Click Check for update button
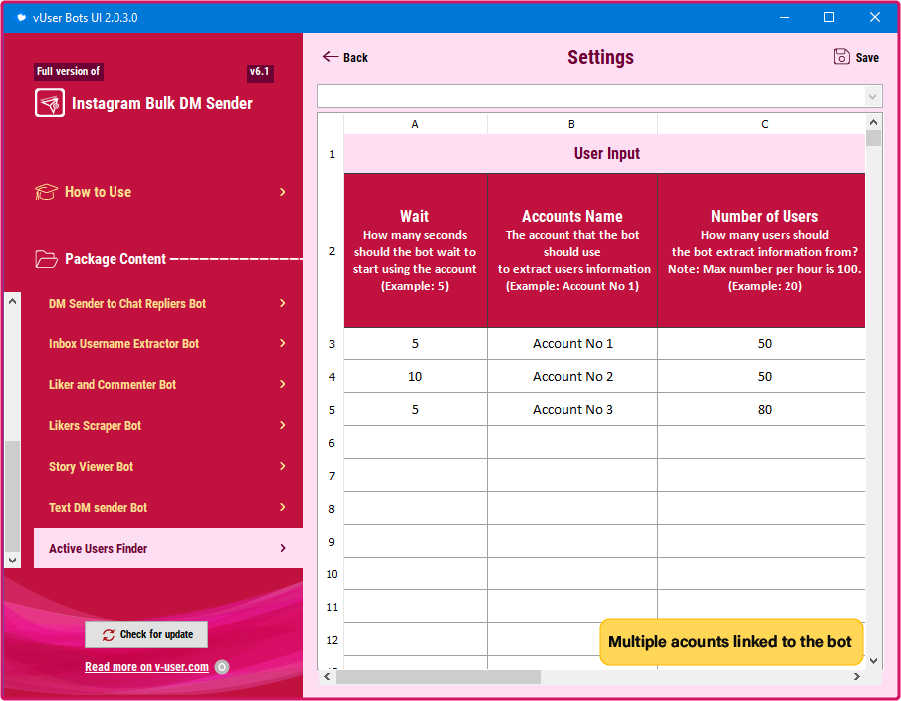901x701 pixels. [147, 634]
